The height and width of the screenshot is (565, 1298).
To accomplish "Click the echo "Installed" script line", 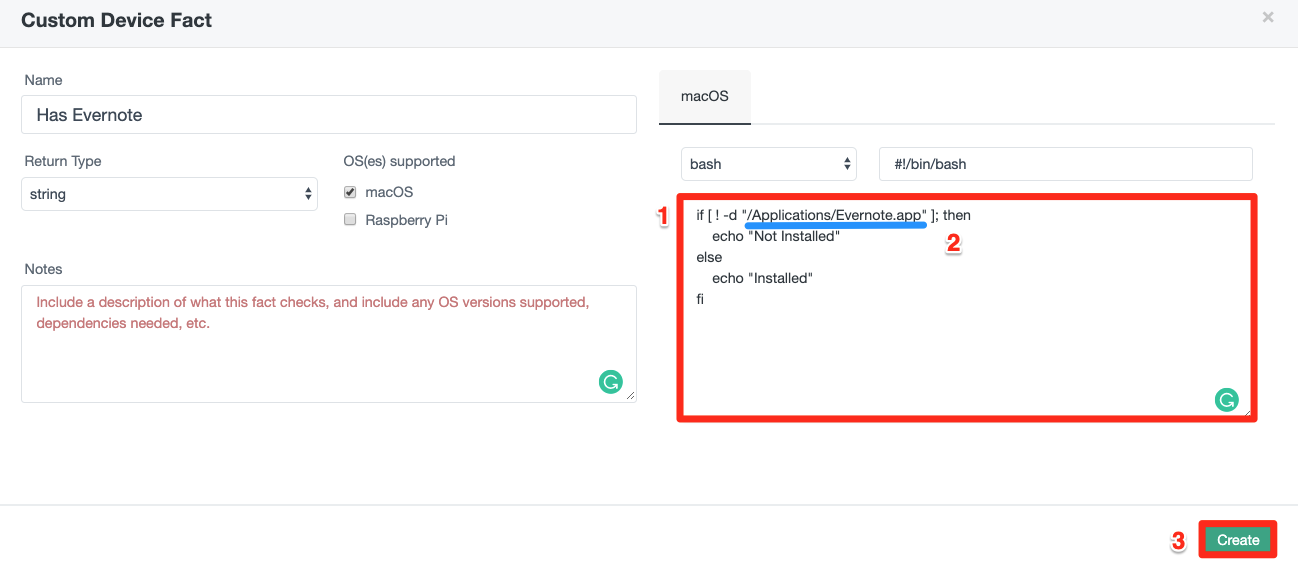I will [762, 278].
